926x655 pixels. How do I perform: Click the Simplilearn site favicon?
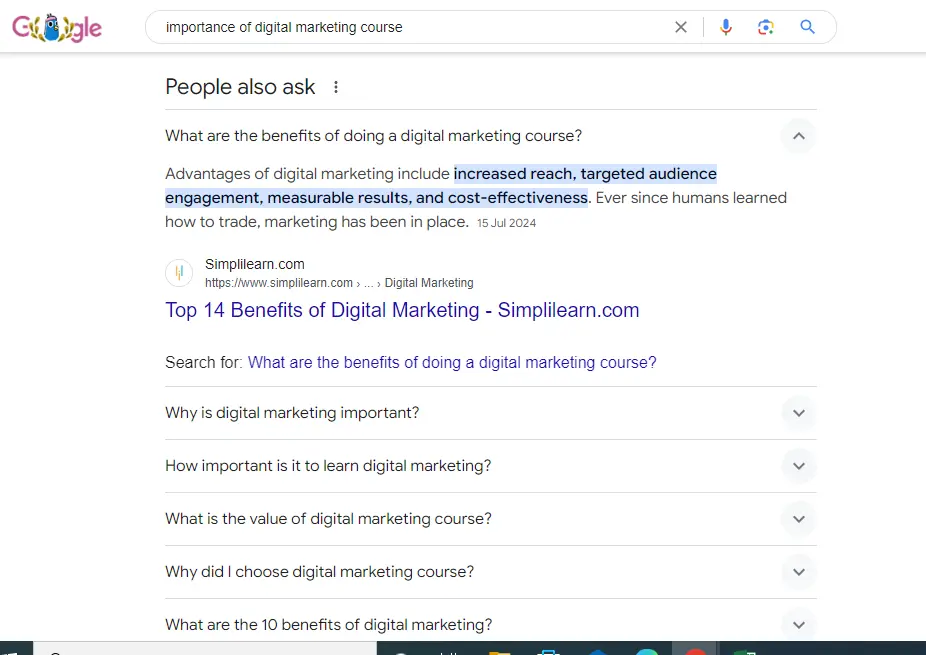pyautogui.click(x=179, y=273)
